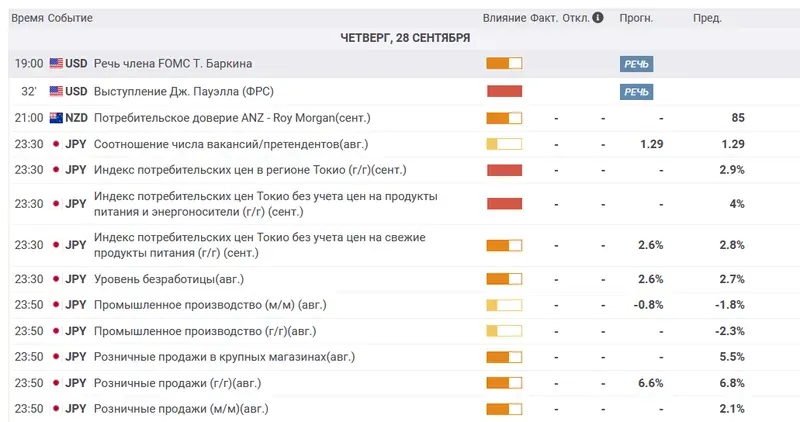
Task: Open Токио CPI без свежих продуктов питания
Action: tap(260, 245)
